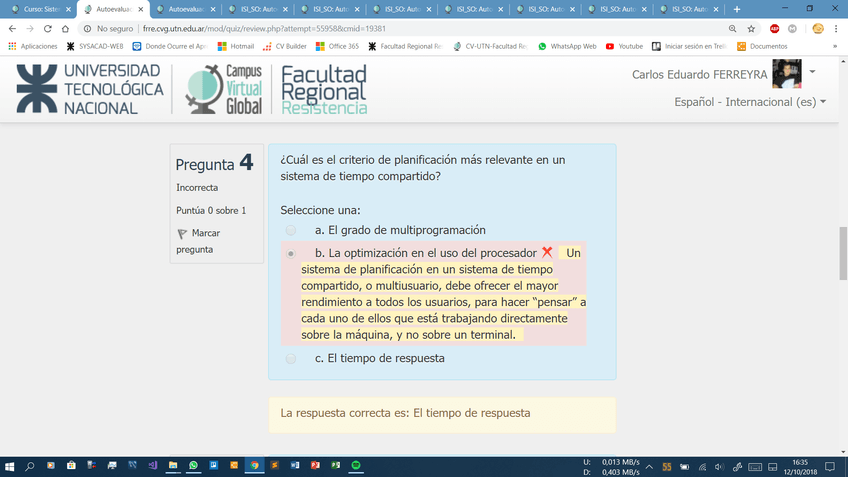Screen dimensions: 848x477
Task: Expand the Carlos Eduardo FERREYRA user menu arrow
Action: 812,72
